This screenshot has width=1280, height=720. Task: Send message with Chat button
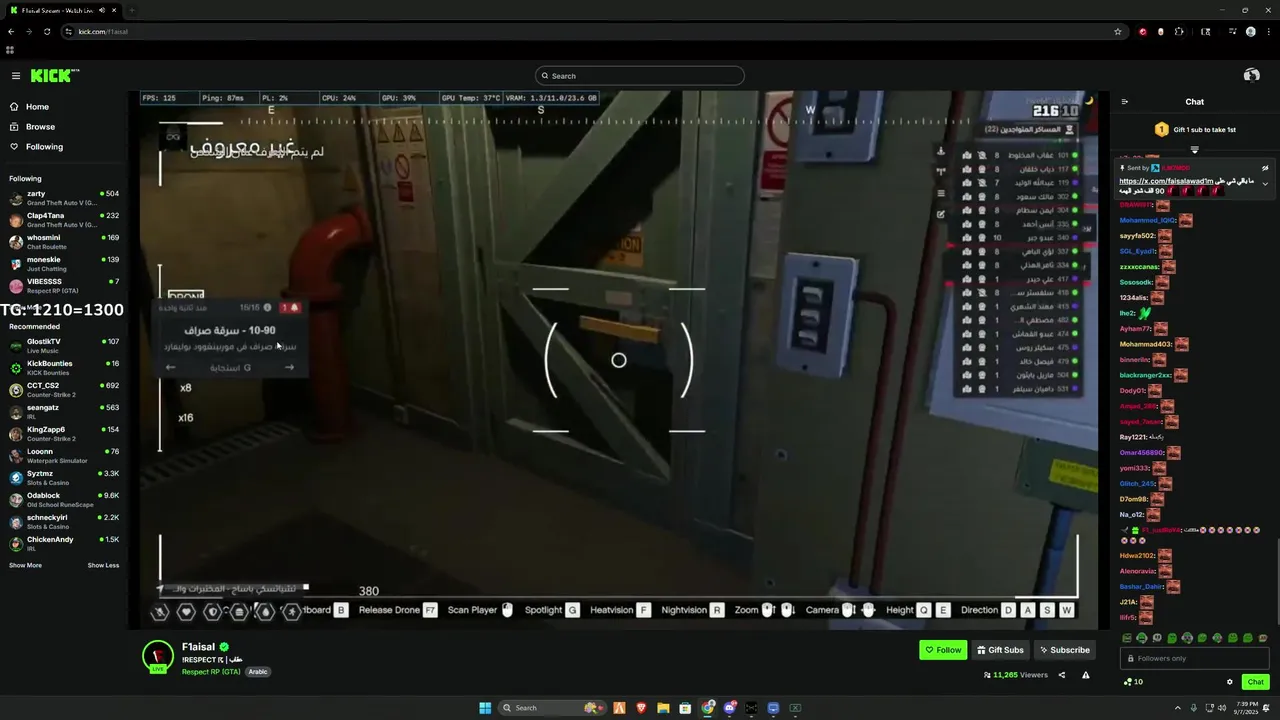coord(1255,682)
